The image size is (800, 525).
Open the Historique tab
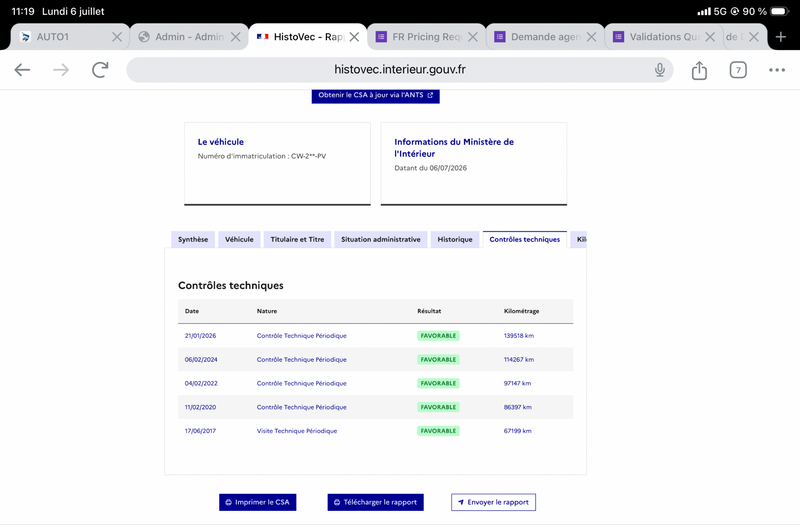[x=455, y=239]
